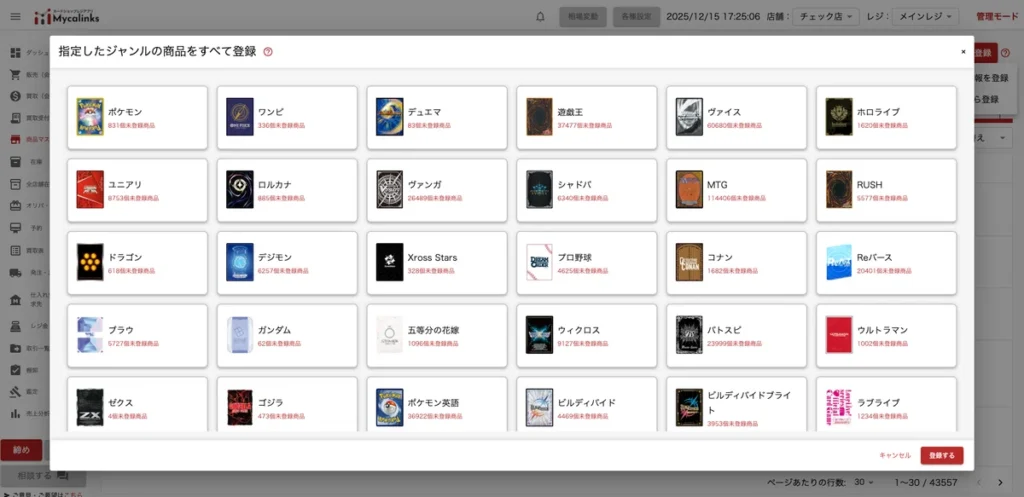Select the ポケモン genre card

137,117
